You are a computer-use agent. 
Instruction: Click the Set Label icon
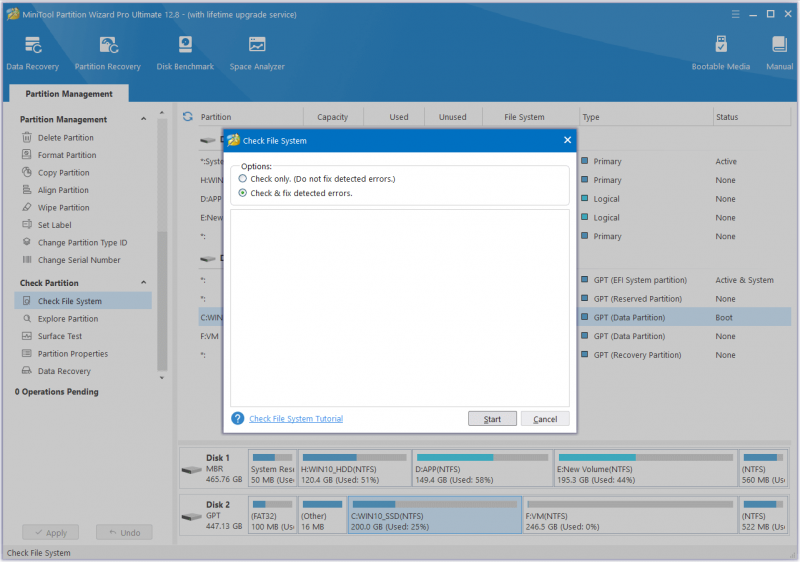pyautogui.click(x=27, y=224)
